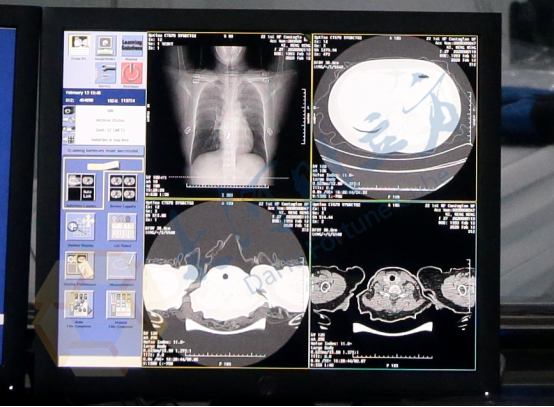
Task: Select the bottom-right neck axial CT viewport
Action: [x=393, y=285]
